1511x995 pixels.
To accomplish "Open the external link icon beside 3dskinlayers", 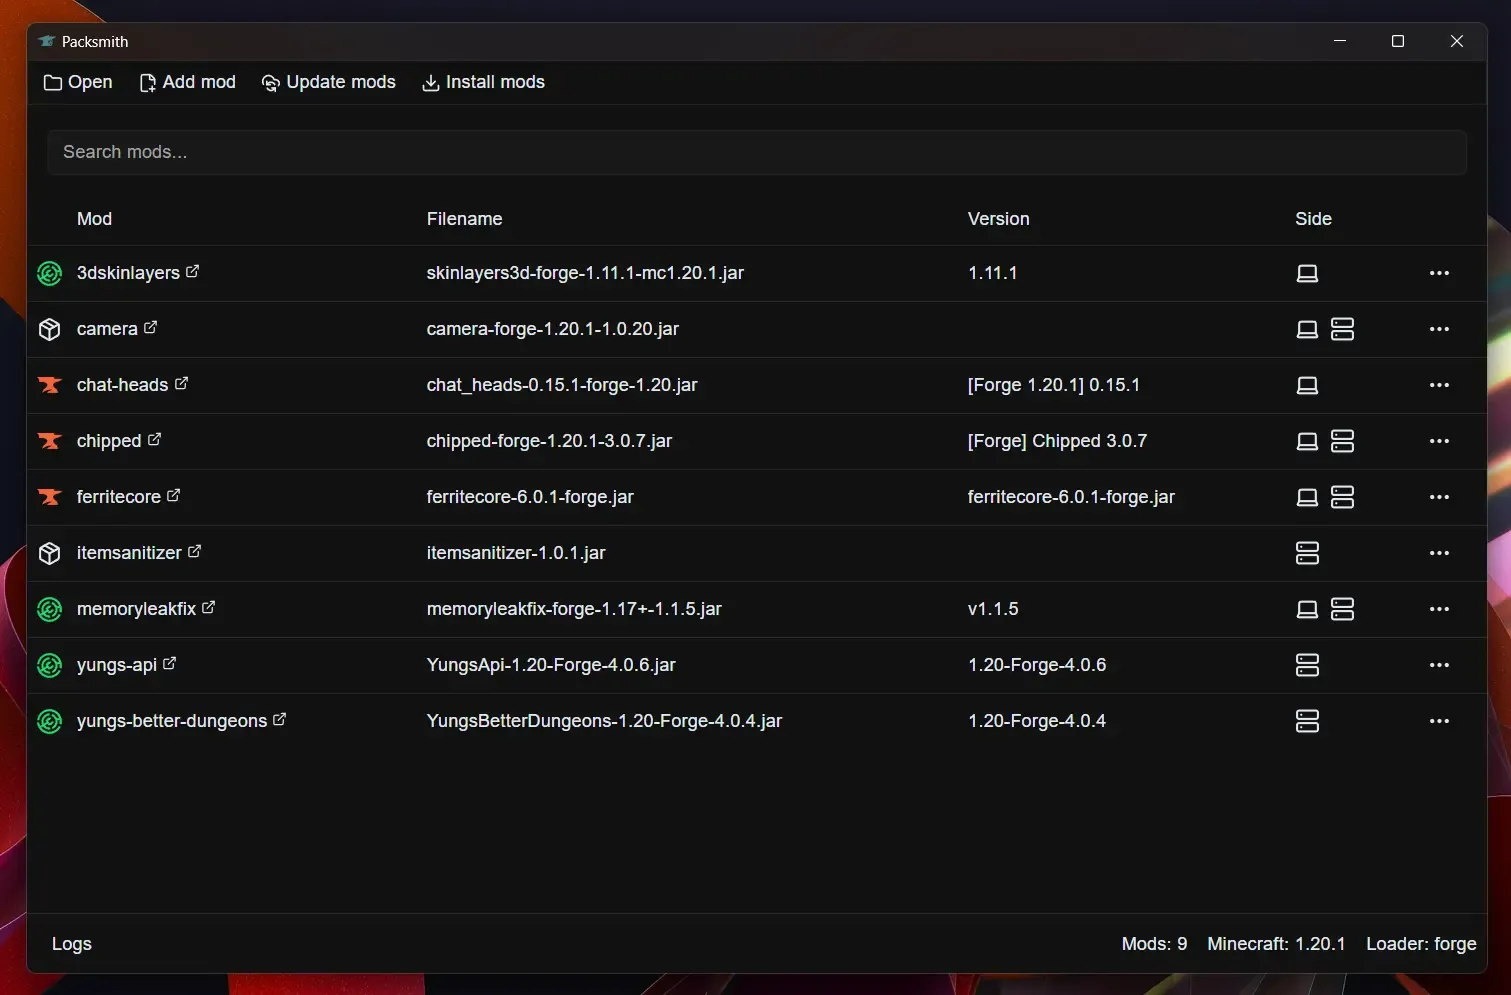I will tap(193, 272).
